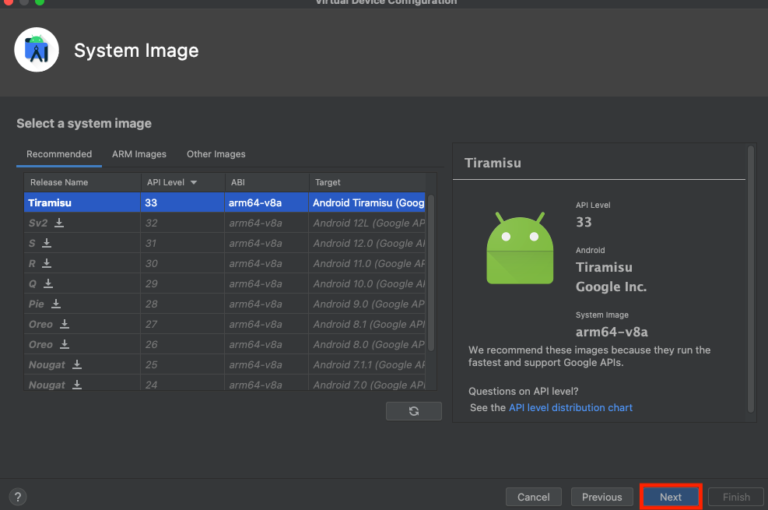The height and width of the screenshot is (510, 768).
Task: Download the S API 31 image
Action: [47, 243]
